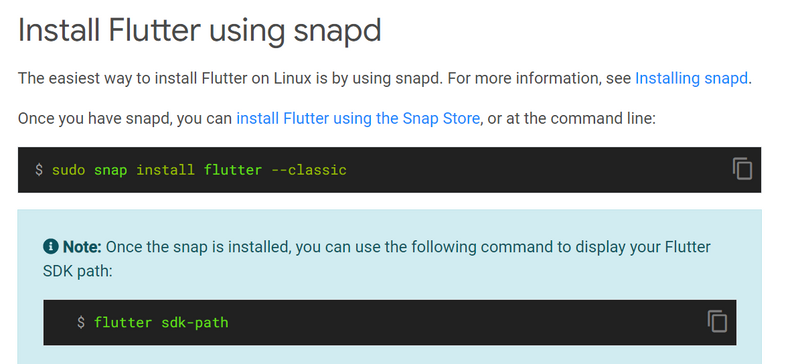Click the word snap in the install command
The height and width of the screenshot is (364, 800).
110,169
